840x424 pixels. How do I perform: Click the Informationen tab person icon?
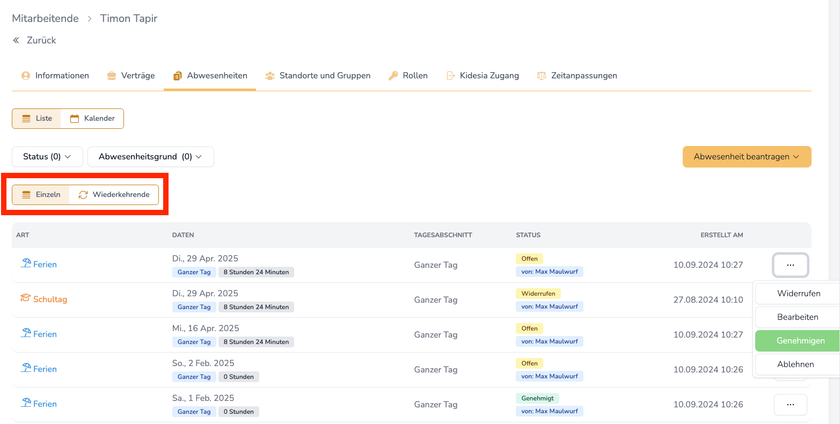(x=25, y=76)
